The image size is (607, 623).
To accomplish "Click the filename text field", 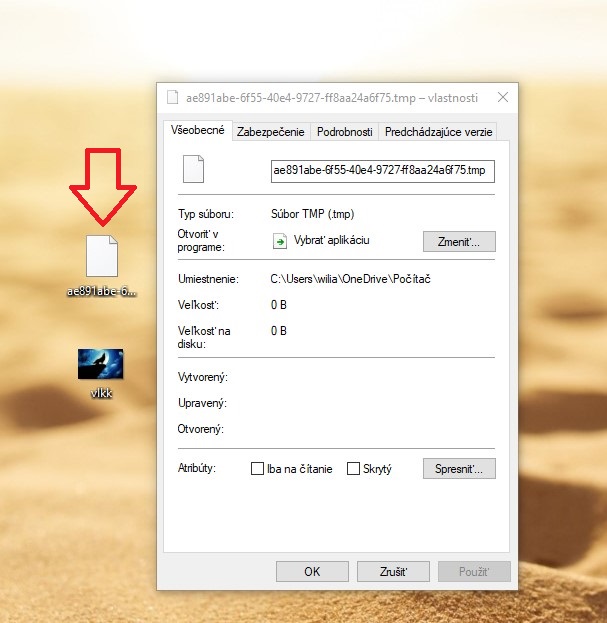I will click(x=383, y=170).
